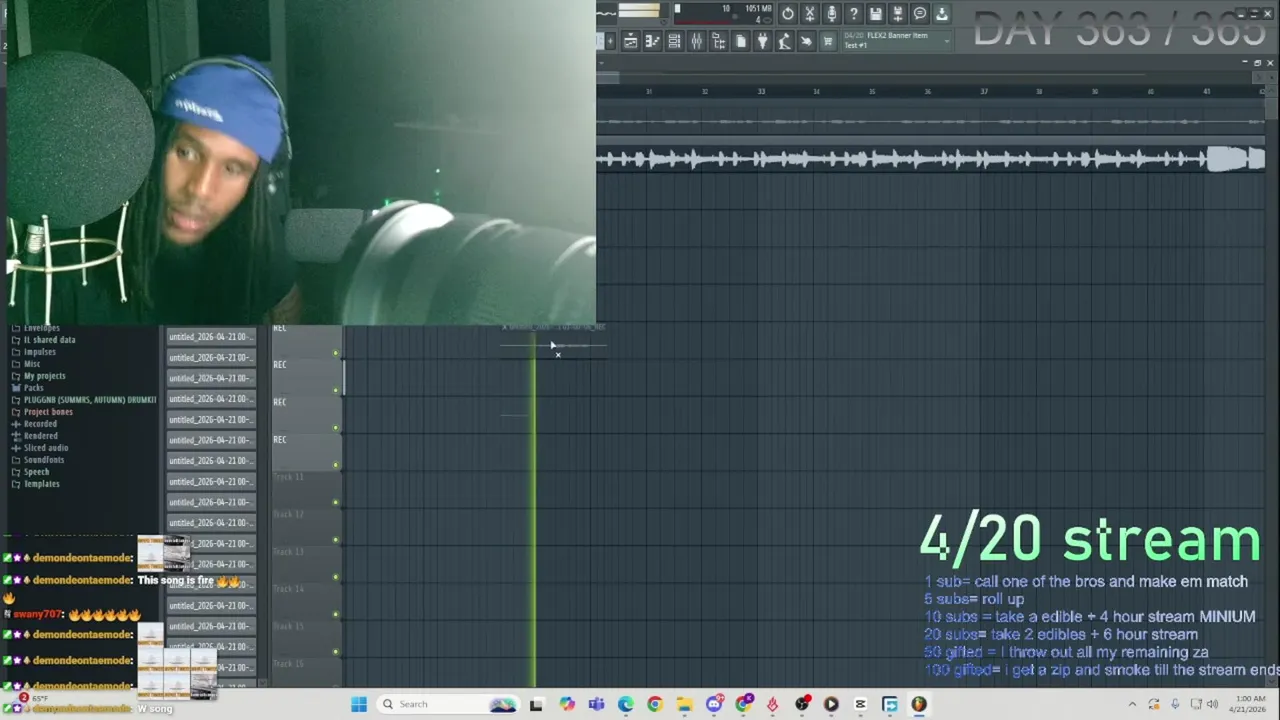Screen dimensions: 1280x720
Task: Click bar 40 on the playlist ruler
Action: 1150,92
